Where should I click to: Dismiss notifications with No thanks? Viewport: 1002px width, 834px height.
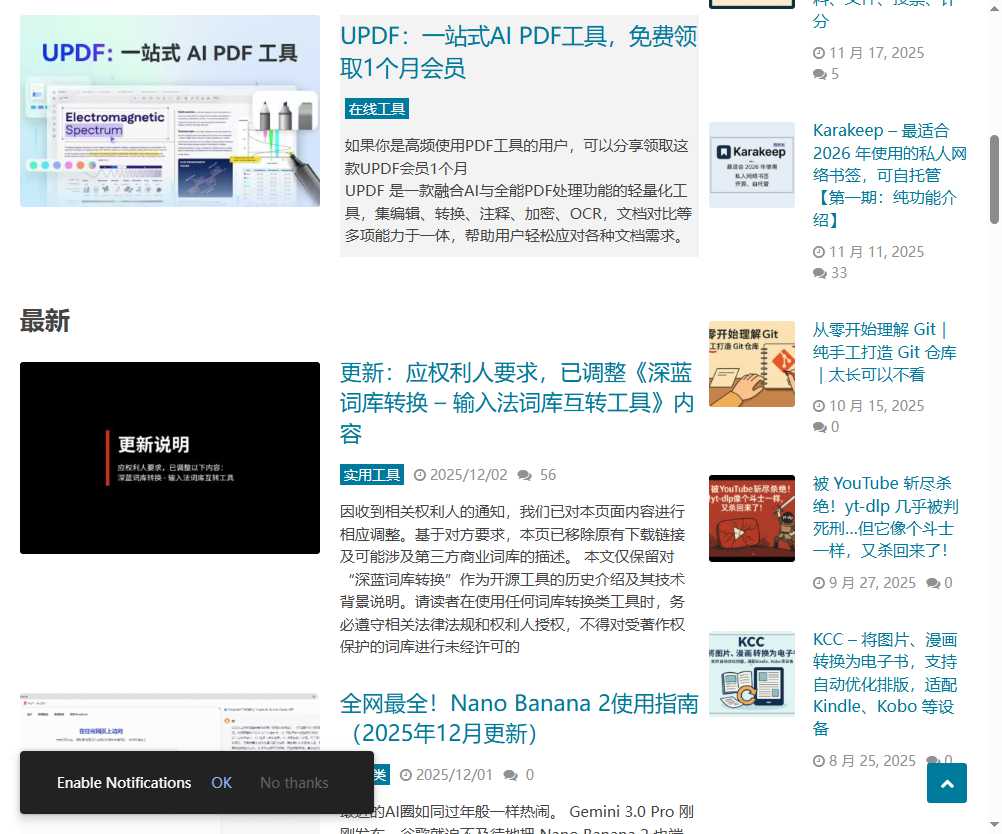294,783
